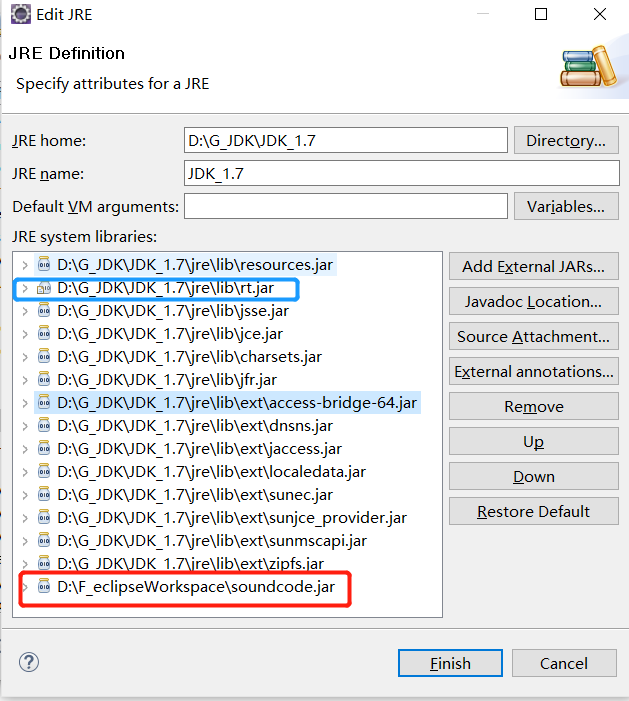Expand the access-bridge-64.jar tree node

(x=25, y=403)
